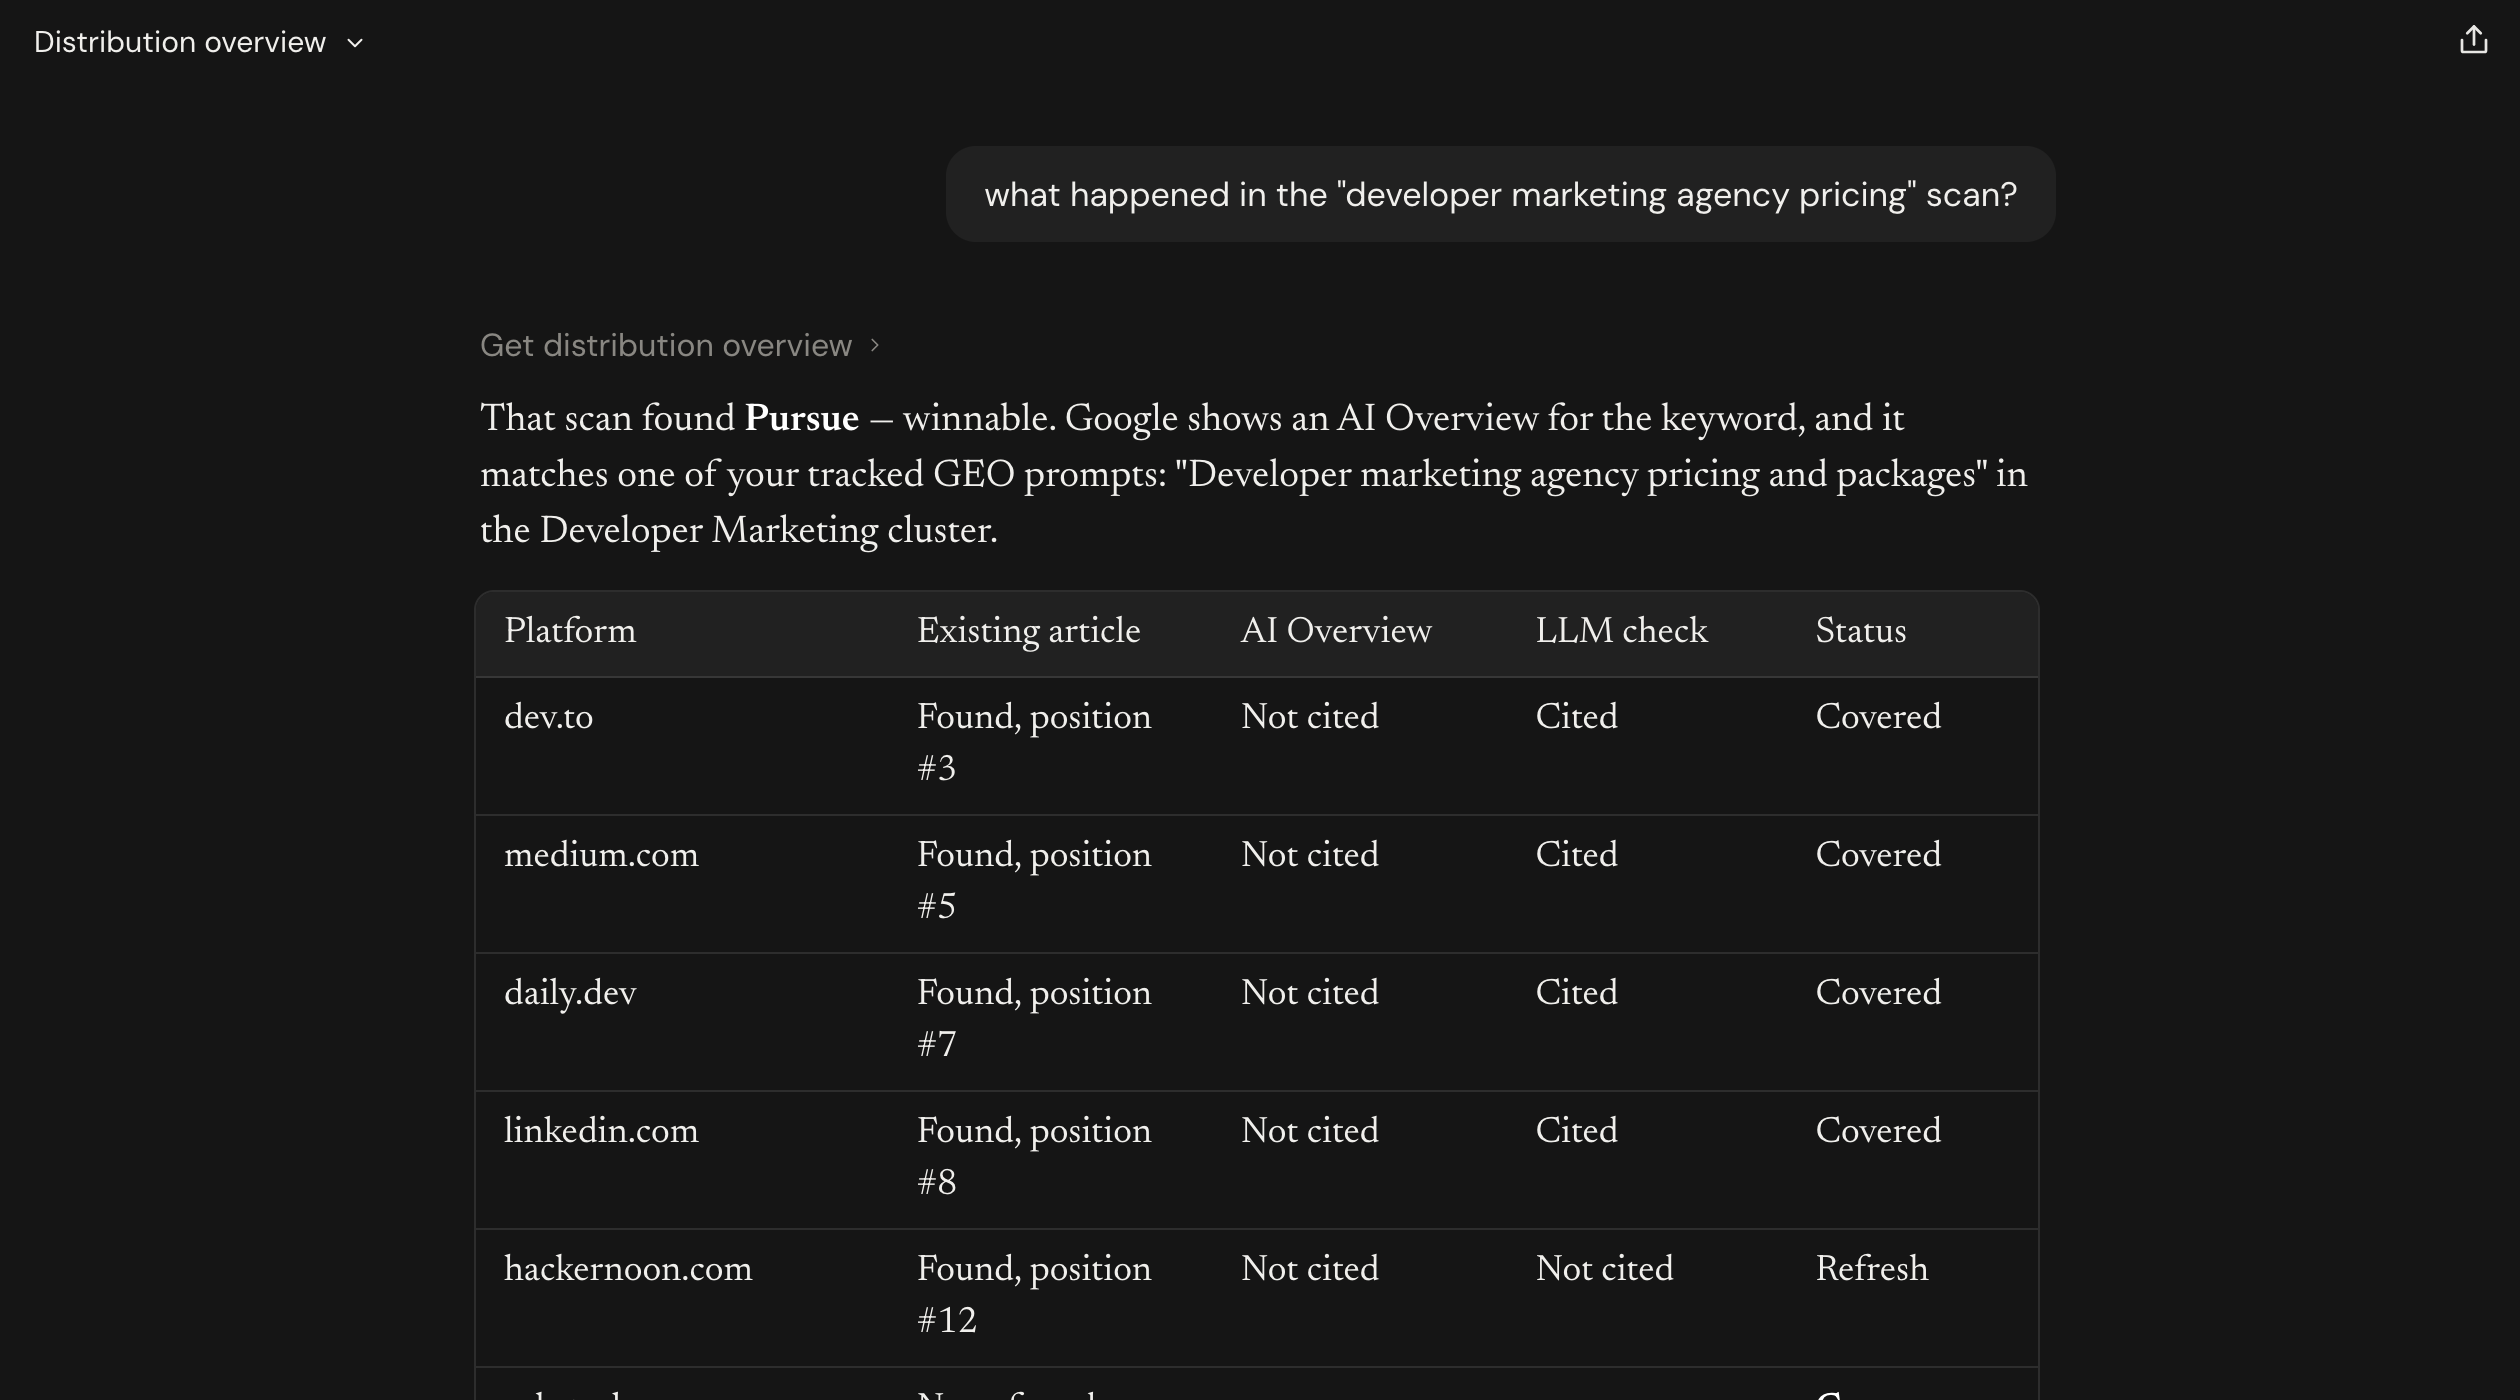2520x1400 pixels.
Task: Click the medium.com platform cell
Action: [x=601, y=855]
